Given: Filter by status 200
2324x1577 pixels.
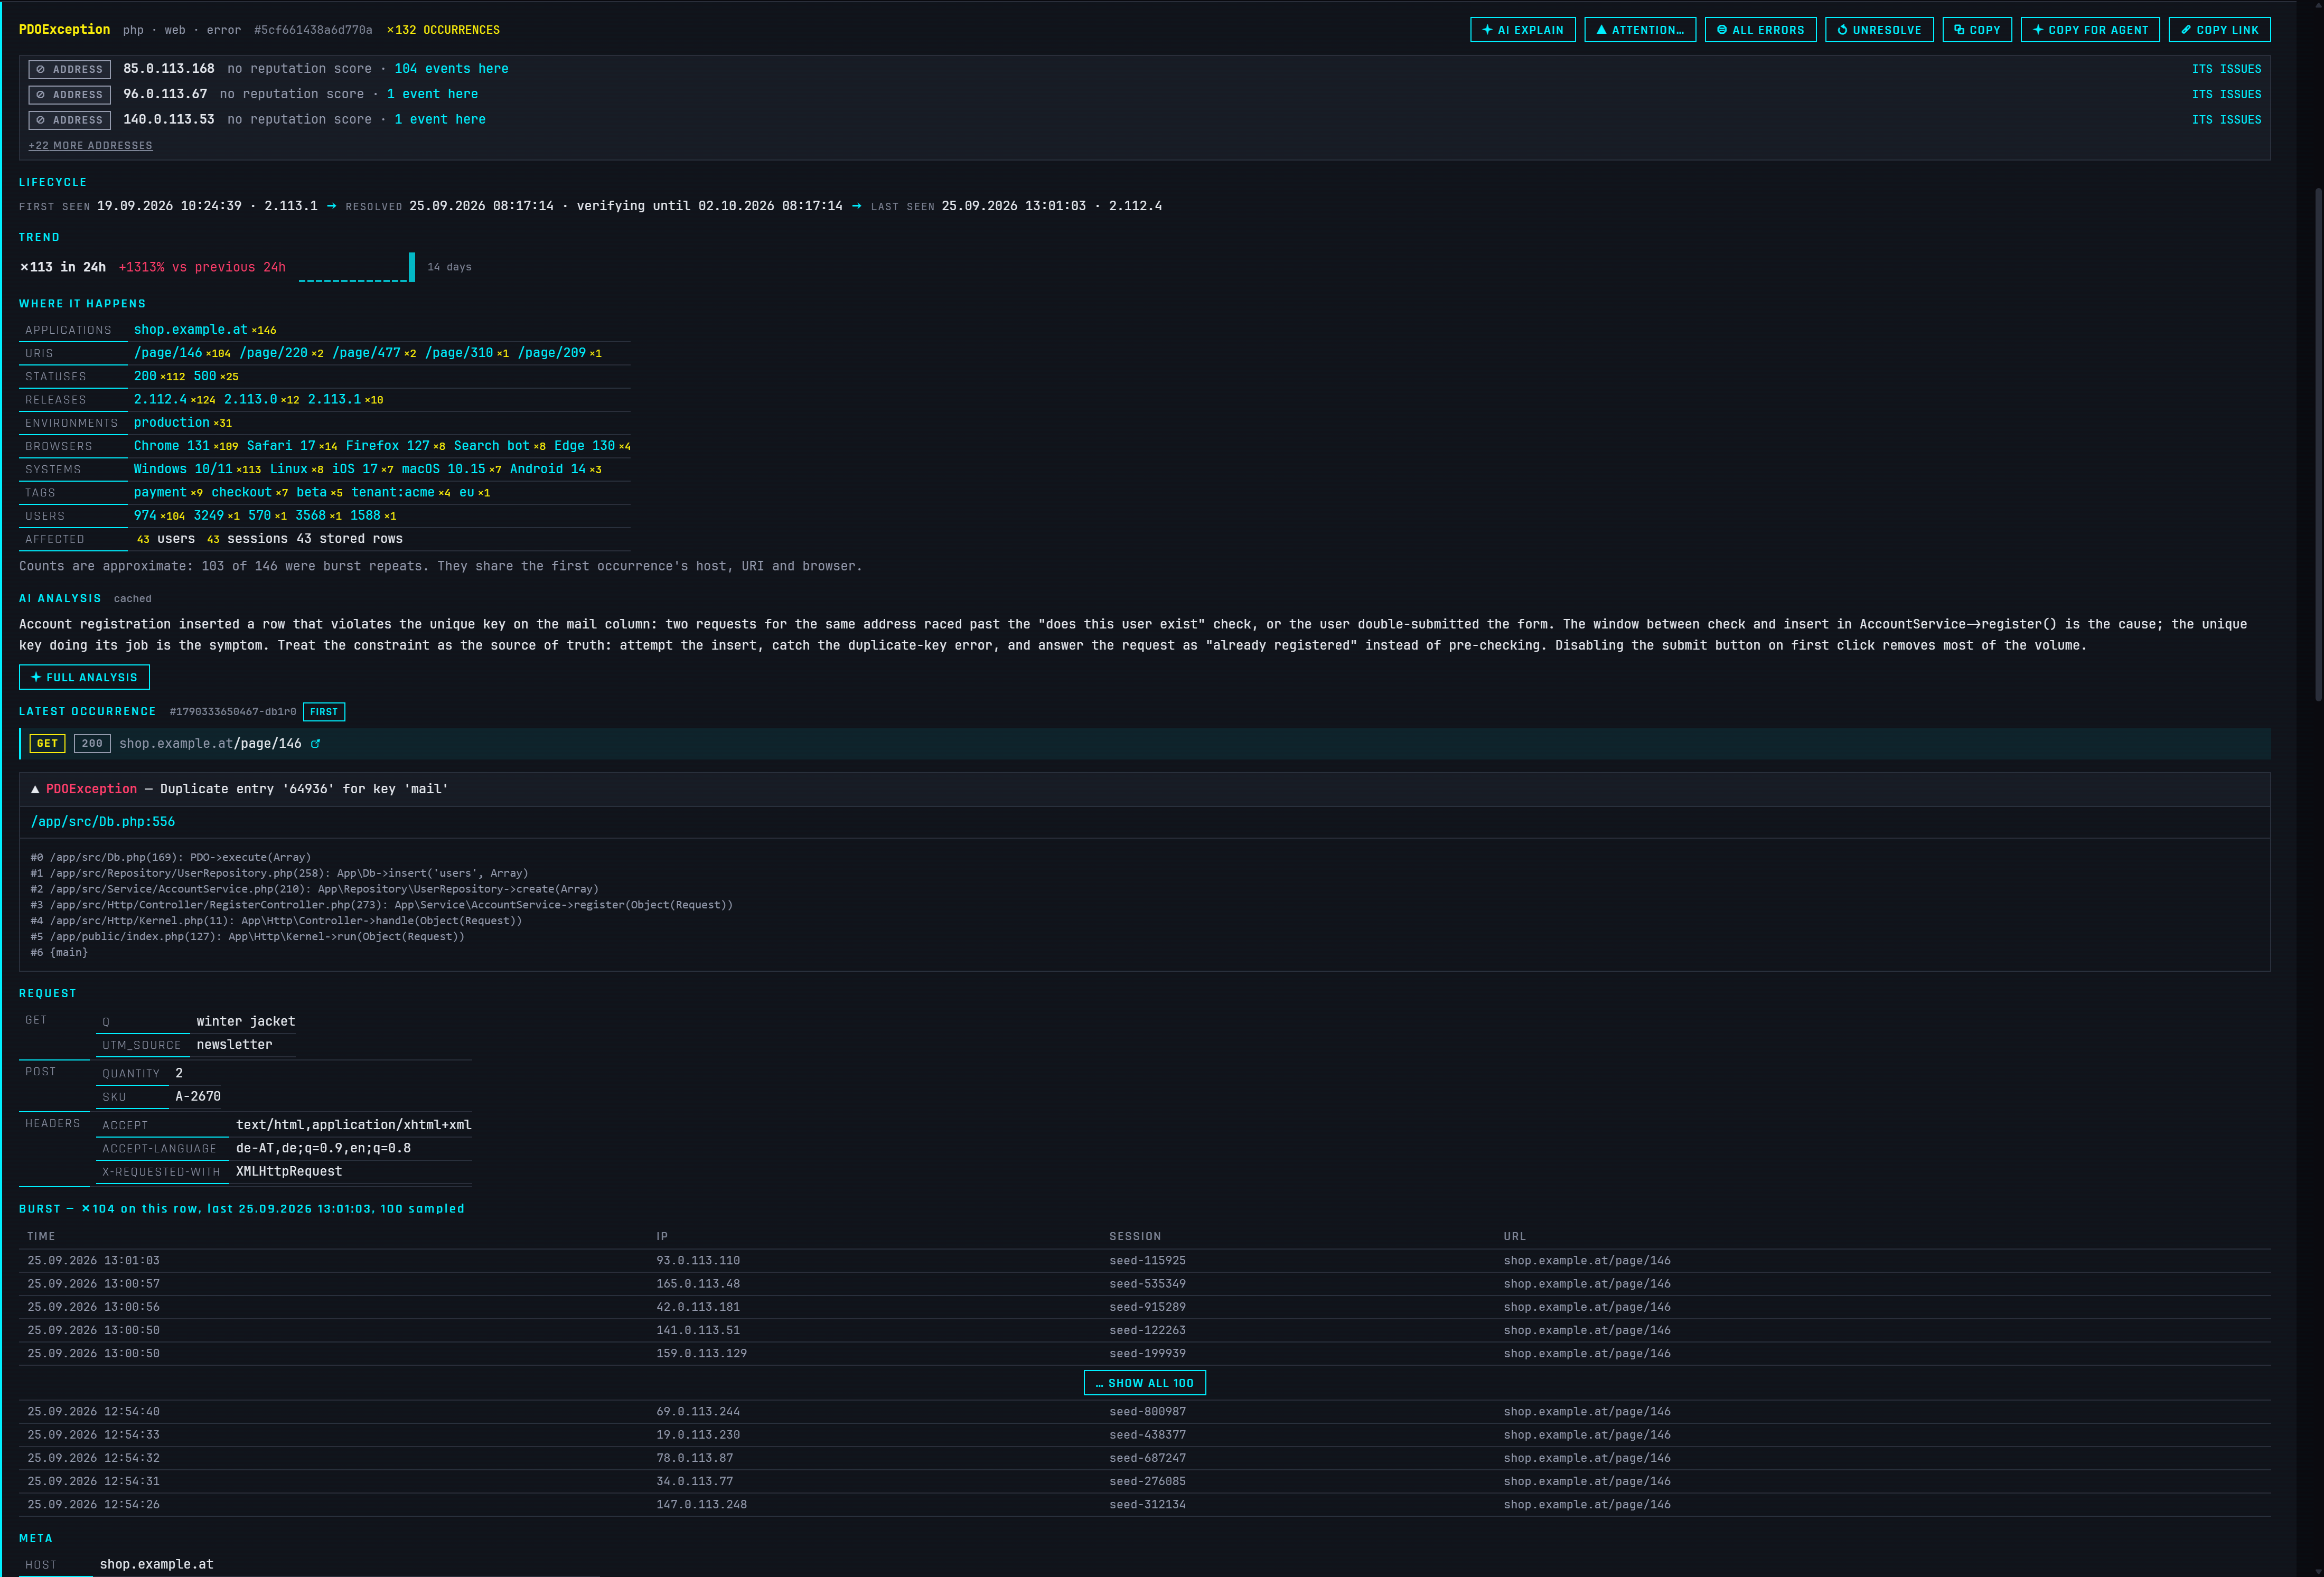Looking at the screenshot, I should [x=145, y=376].
